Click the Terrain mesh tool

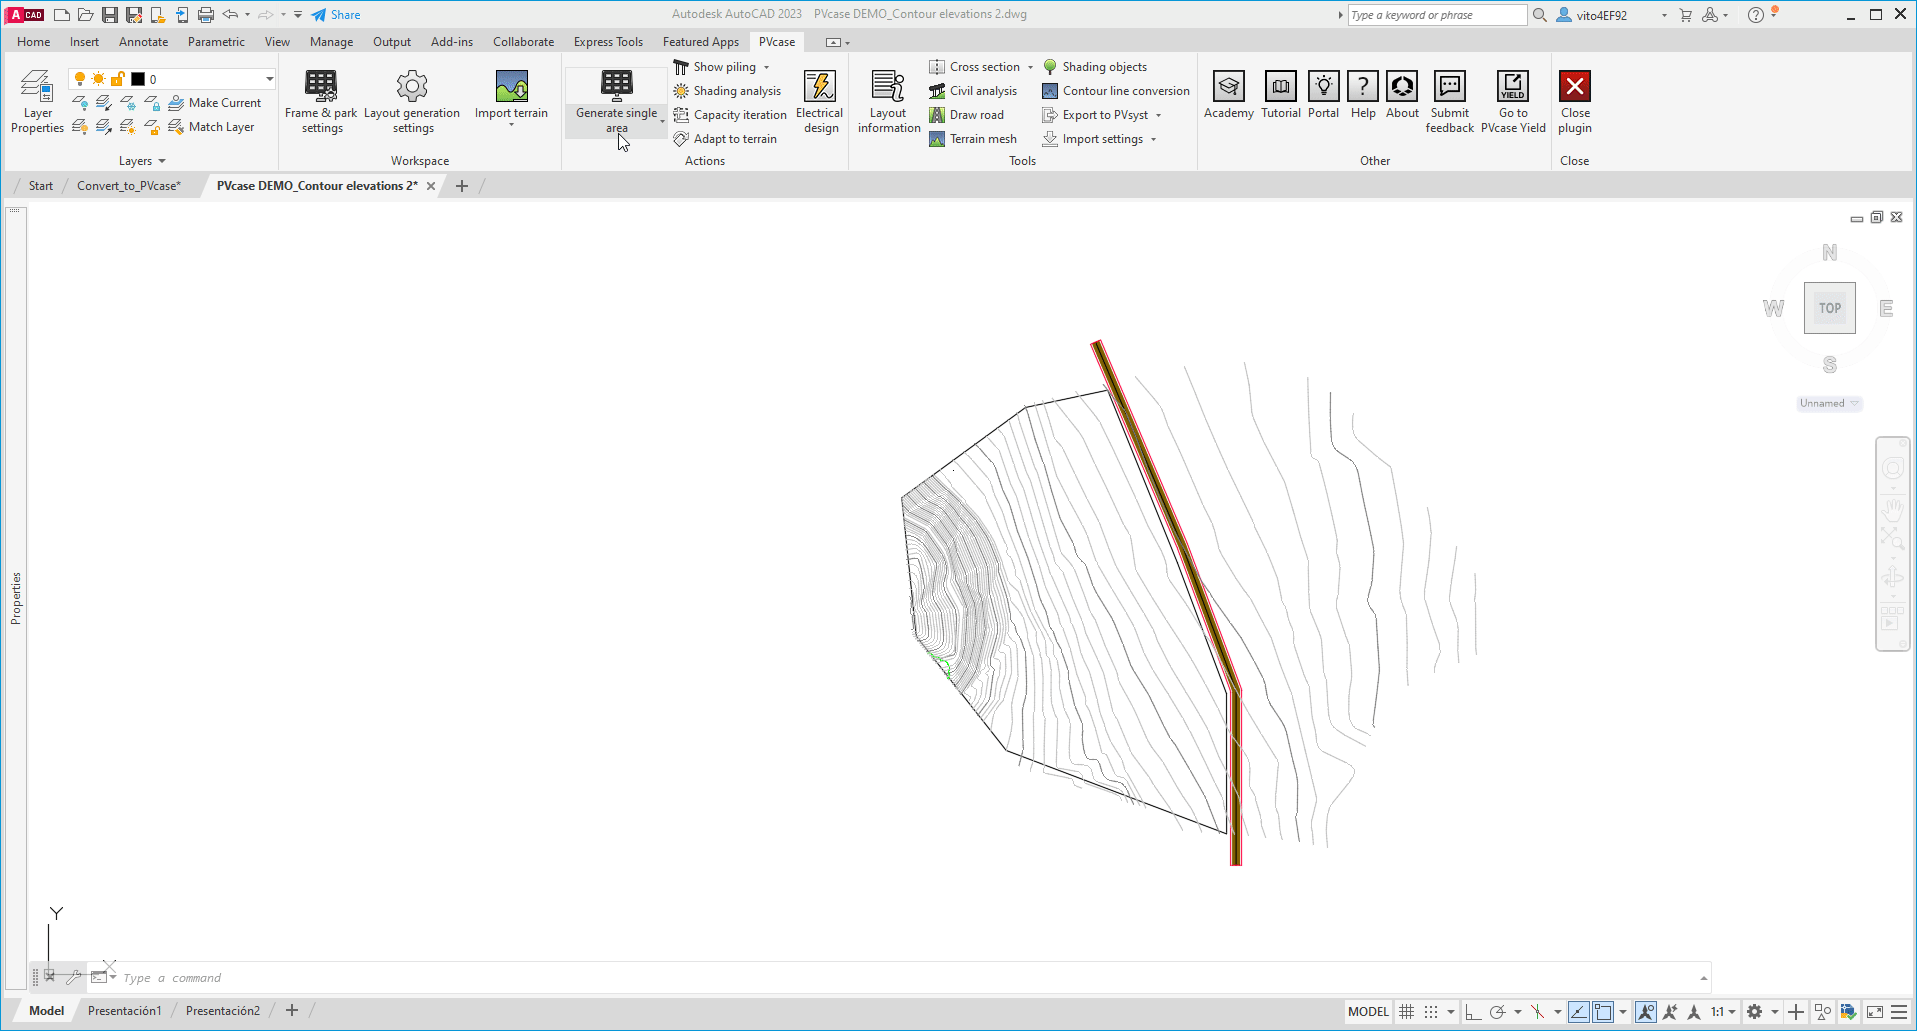pos(973,139)
